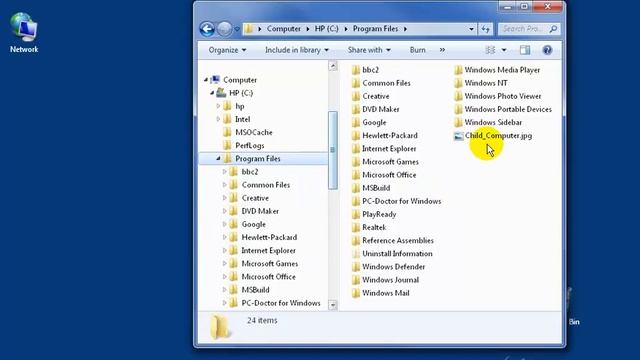Select MSBuild folder icon in file list
Image resolution: width=640 pixels, height=360 pixels.
(356, 188)
